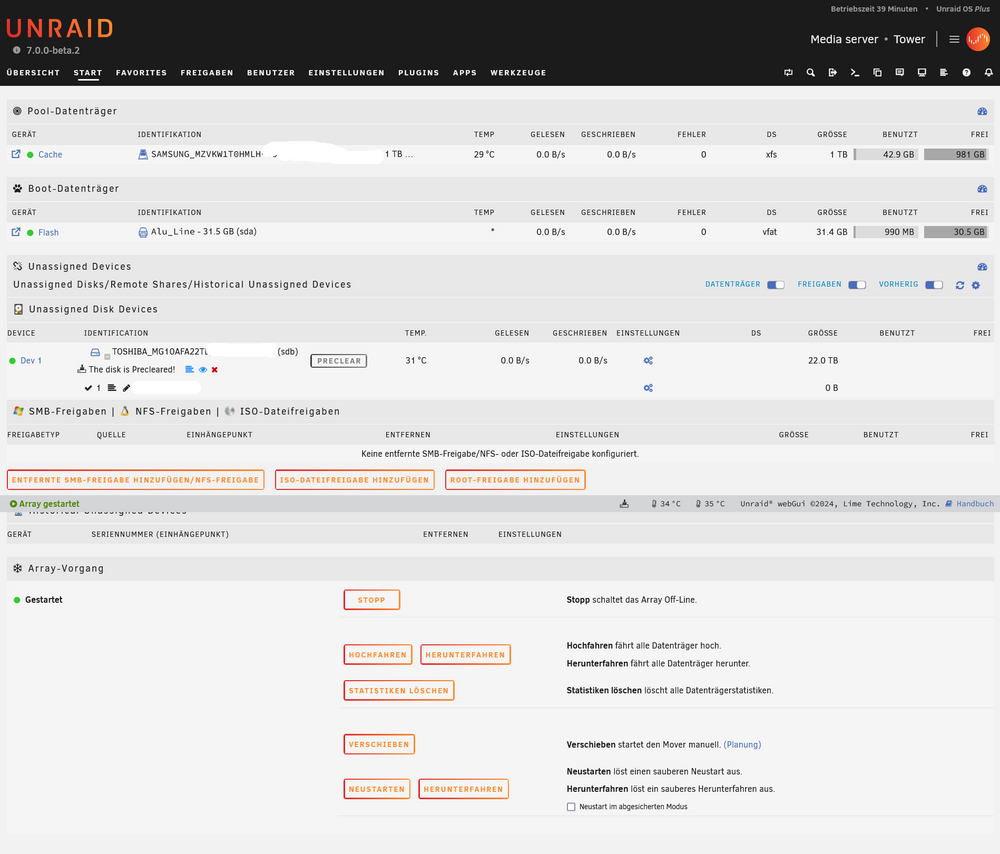Click the Preclear button for TOSHIBA disk
1000x854 pixels.
pos(339,361)
